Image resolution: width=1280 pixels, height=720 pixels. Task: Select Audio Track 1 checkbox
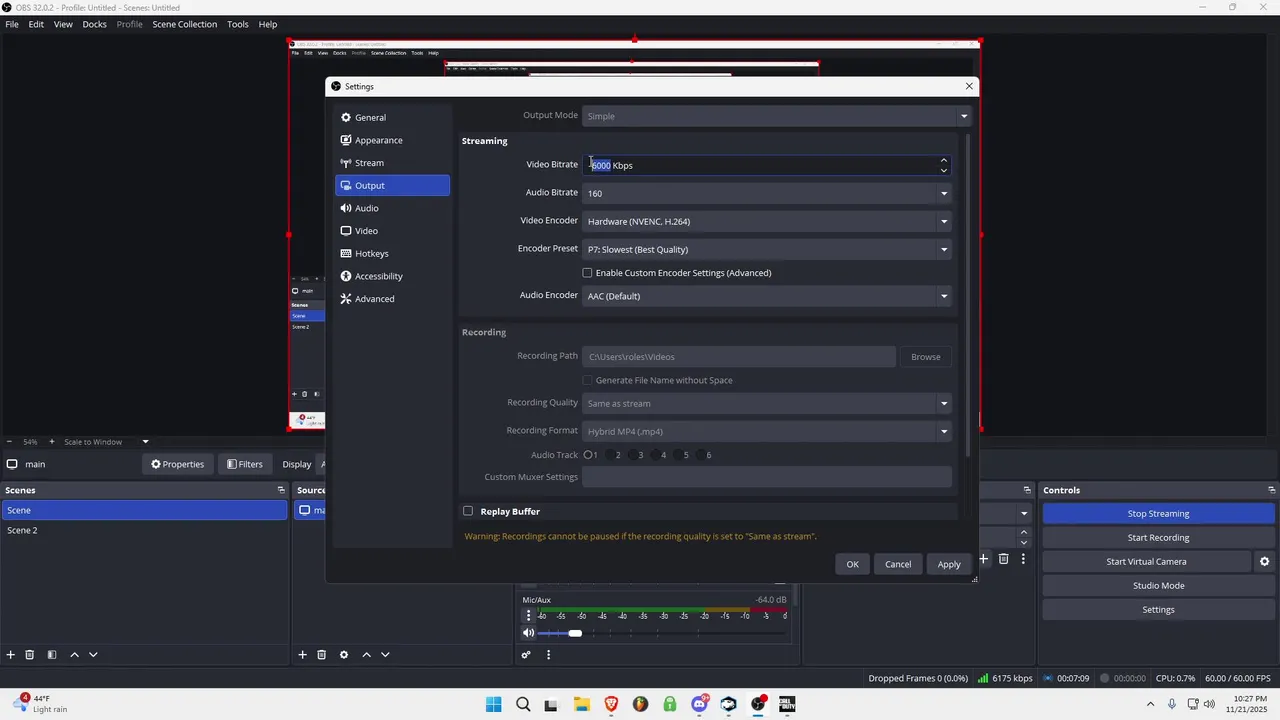tap(589, 455)
